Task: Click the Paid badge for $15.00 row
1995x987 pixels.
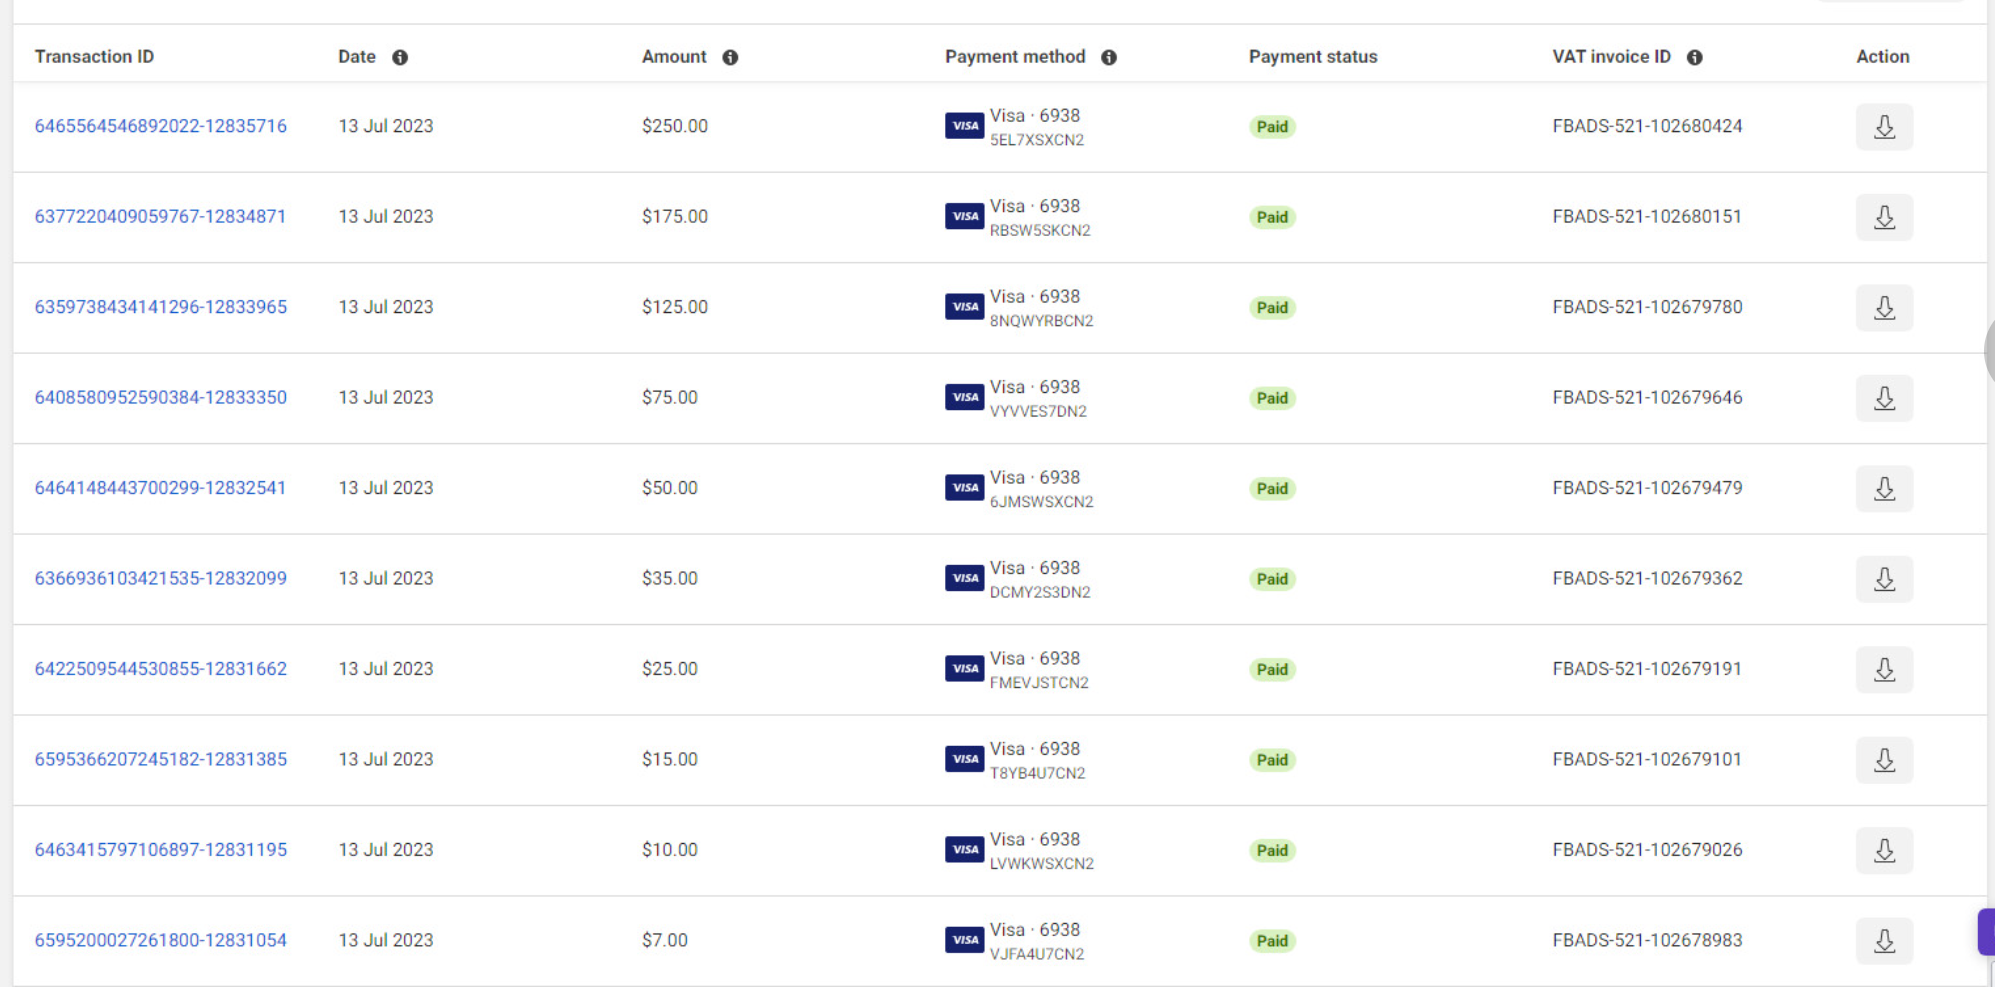Action: click(1272, 760)
